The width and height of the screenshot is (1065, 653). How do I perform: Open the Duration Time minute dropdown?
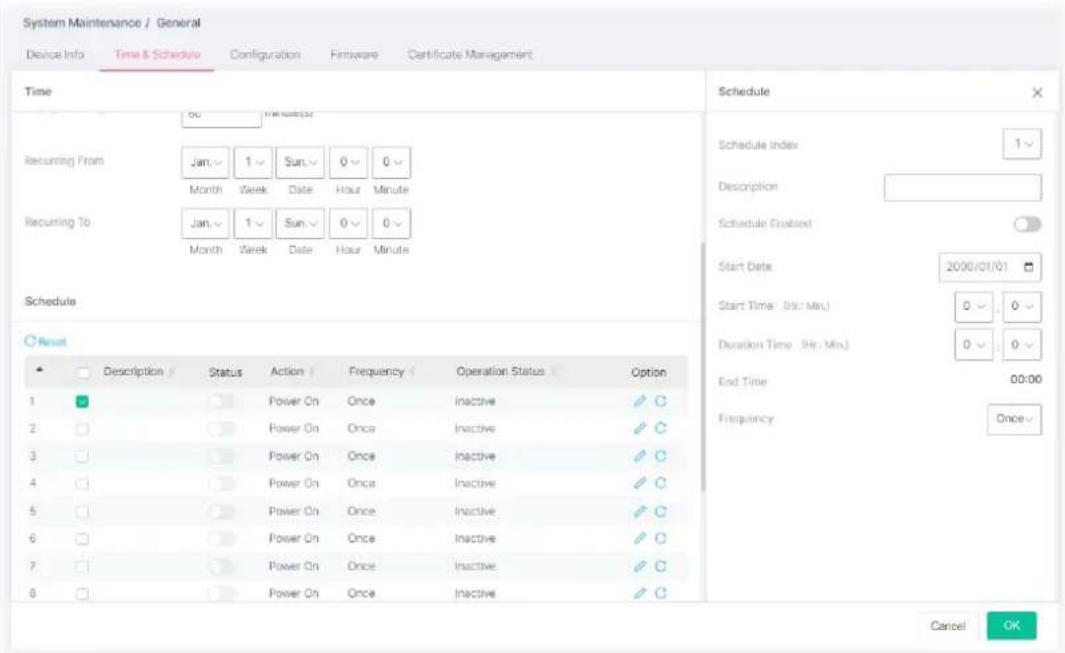tap(1022, 345)
